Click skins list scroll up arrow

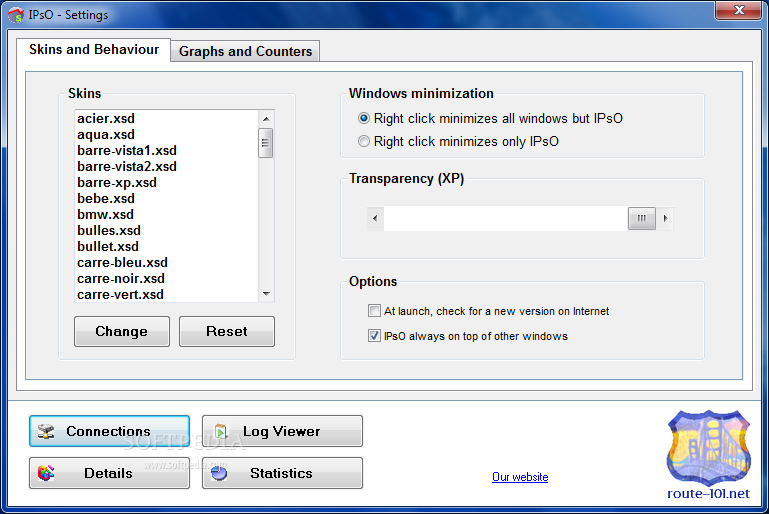pos(266,119)
